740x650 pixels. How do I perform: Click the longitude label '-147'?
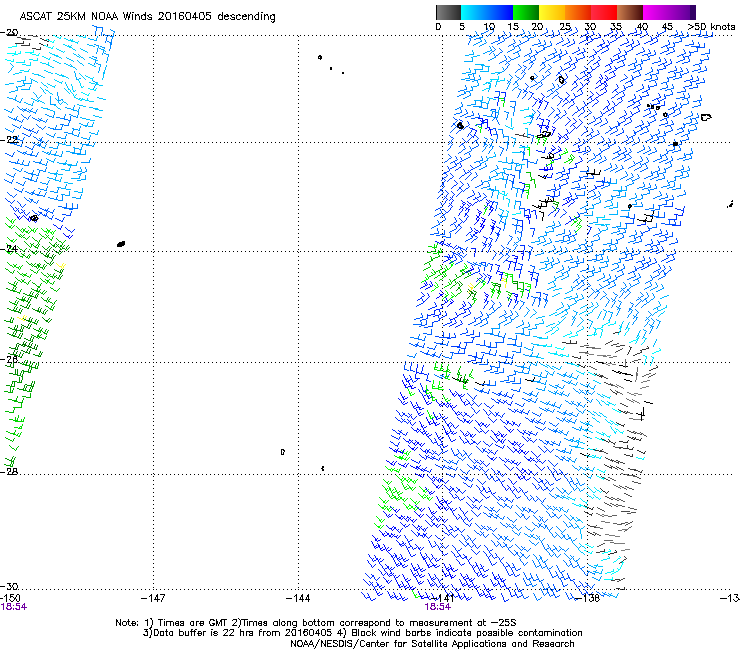tap(153, 598)
